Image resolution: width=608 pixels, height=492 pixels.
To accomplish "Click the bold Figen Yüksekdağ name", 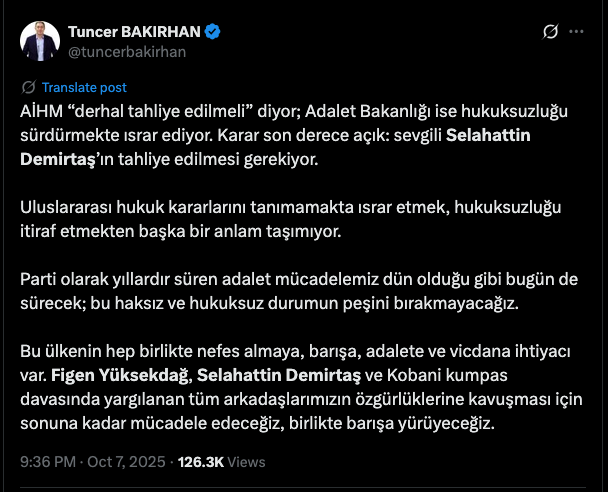I will click(118, 376).
